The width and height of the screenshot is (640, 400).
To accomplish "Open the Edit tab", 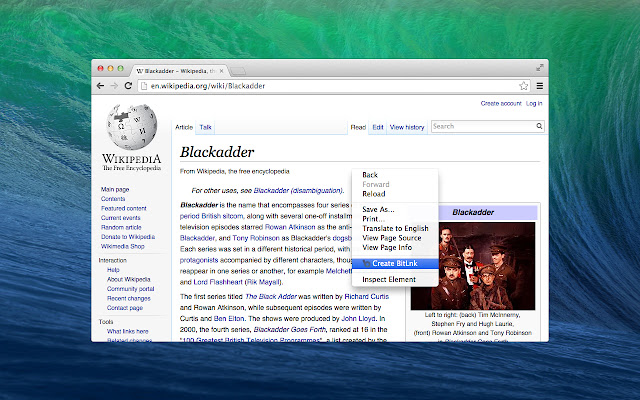I will click(x=378, y=127).
